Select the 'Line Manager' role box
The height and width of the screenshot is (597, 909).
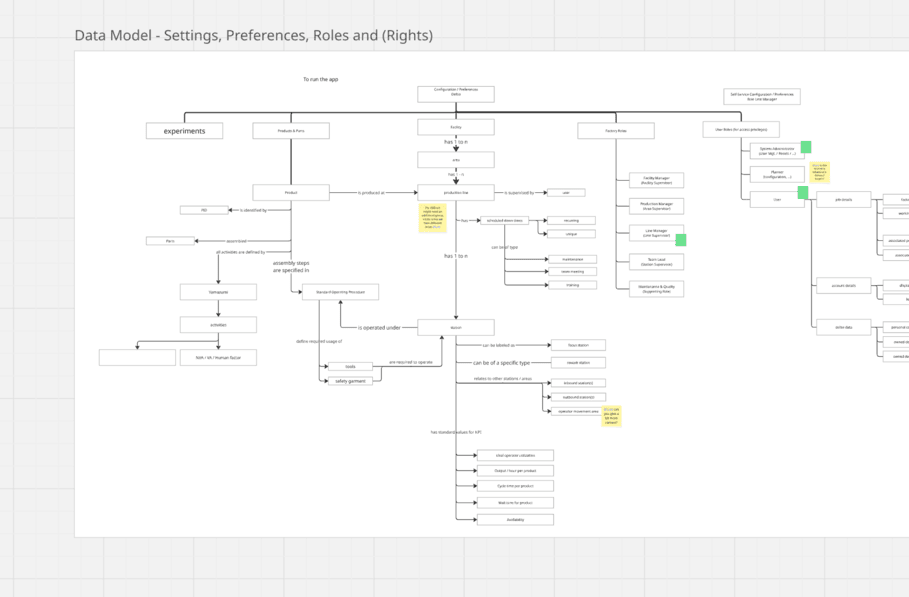[656, 233]
